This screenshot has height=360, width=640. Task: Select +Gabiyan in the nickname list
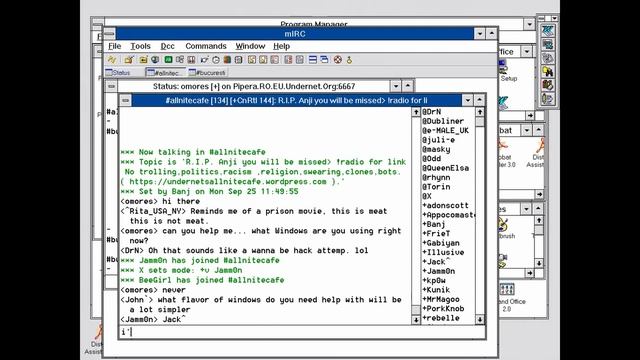tap(441, 243)
